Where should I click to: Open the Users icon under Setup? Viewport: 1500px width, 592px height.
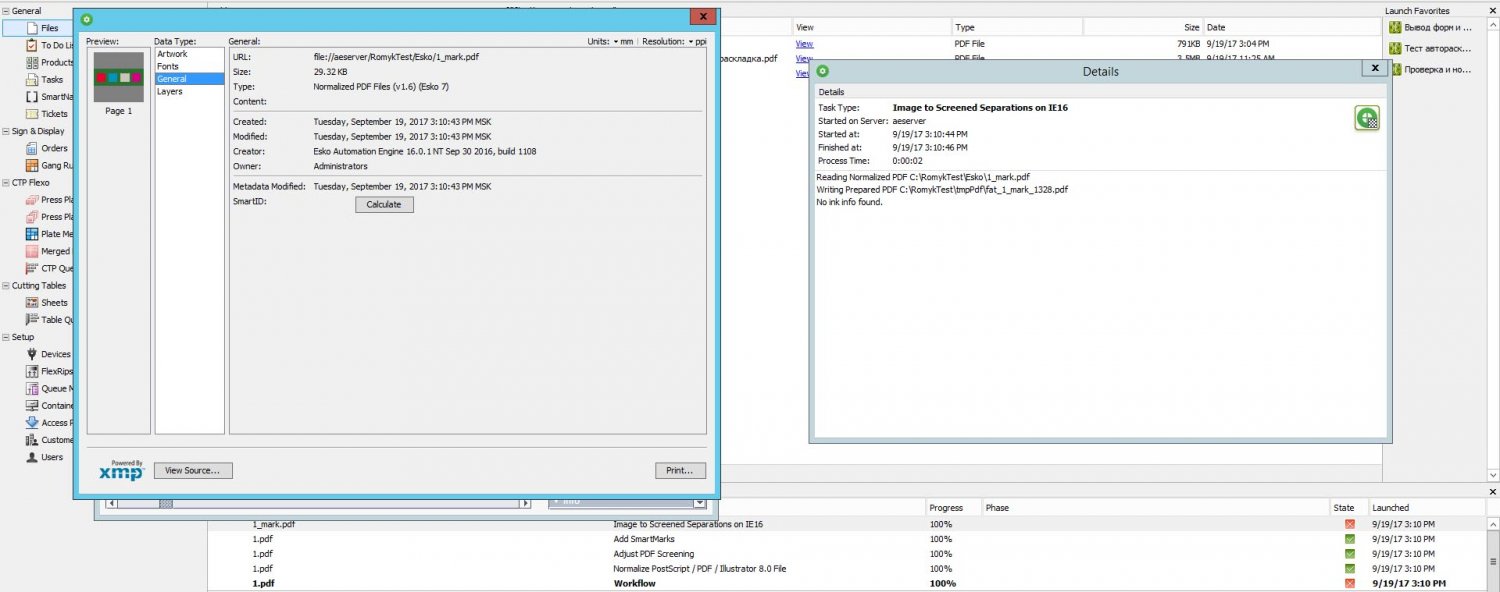pyautogui.click(x=32, y=457)
